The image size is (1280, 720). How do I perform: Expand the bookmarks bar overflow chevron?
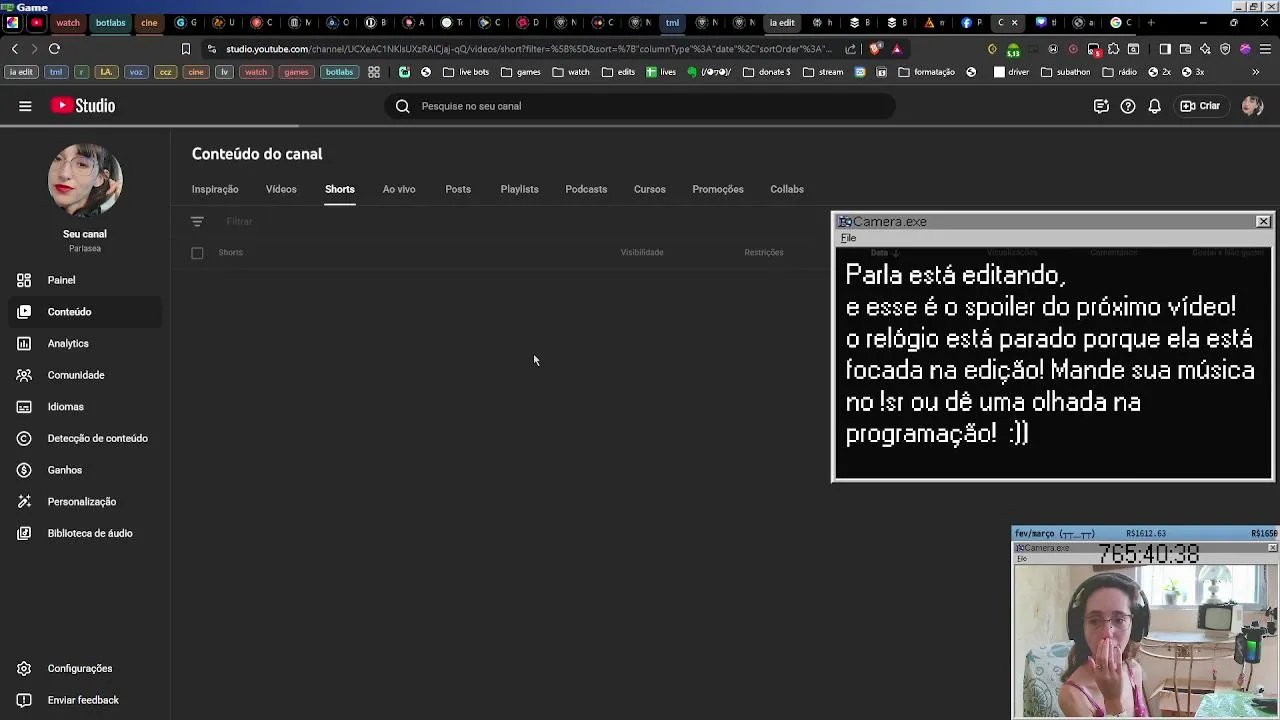click(1255, 72)
